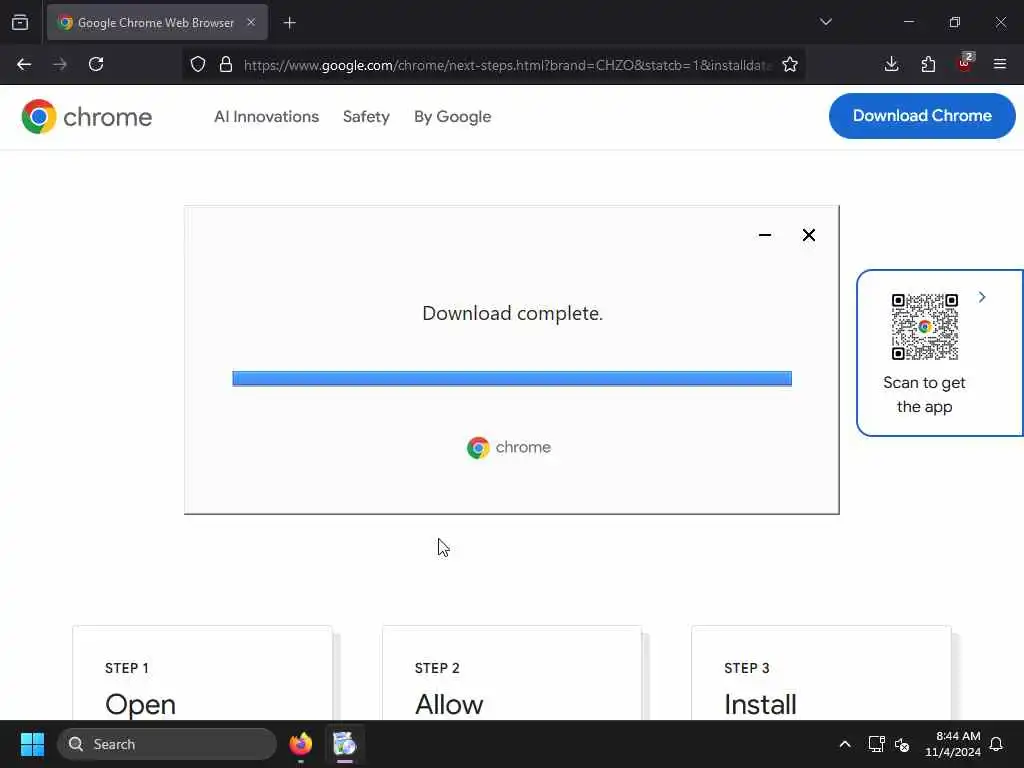Expand the Scan to get the app chevron
Viewport: 1024px width, 768px height.
[x=982, y=297]
